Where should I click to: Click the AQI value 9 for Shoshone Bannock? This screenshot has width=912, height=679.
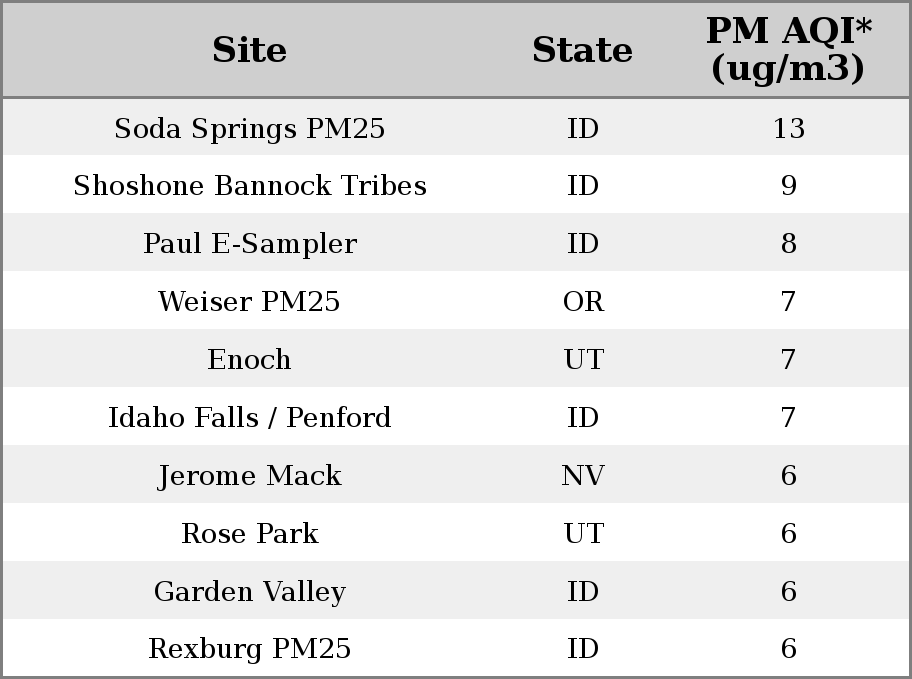pos(789,186)
